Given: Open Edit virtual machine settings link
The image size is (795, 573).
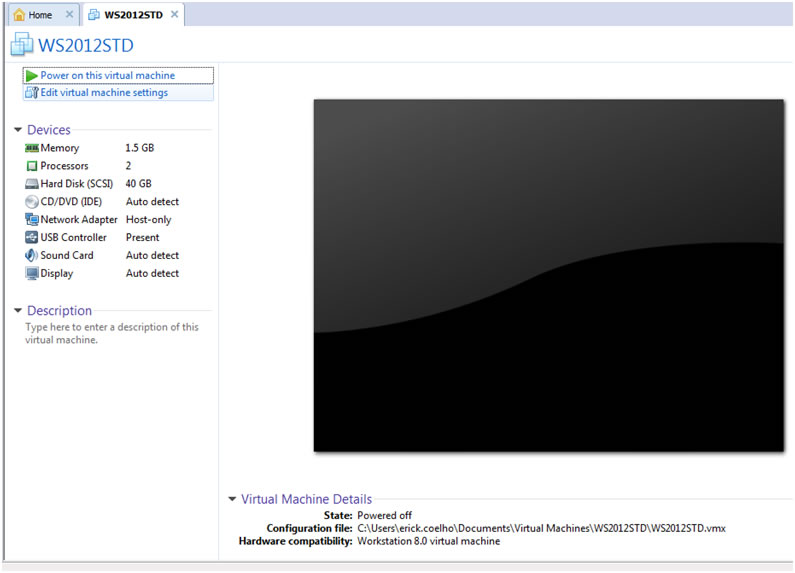Looking at the screenshot, I should click(104, 93).
